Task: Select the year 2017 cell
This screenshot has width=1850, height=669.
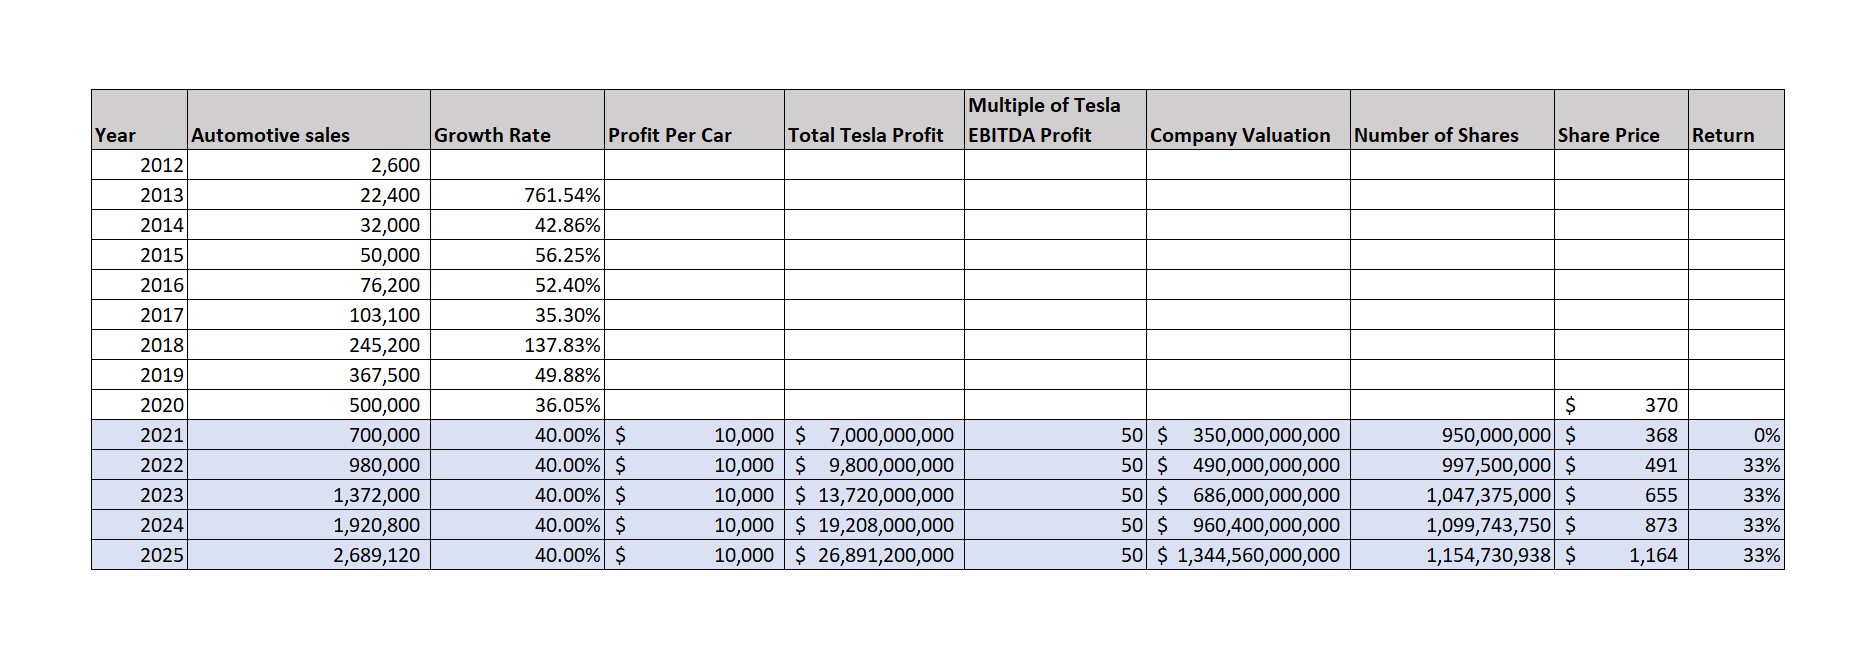Action: (139, 315)
